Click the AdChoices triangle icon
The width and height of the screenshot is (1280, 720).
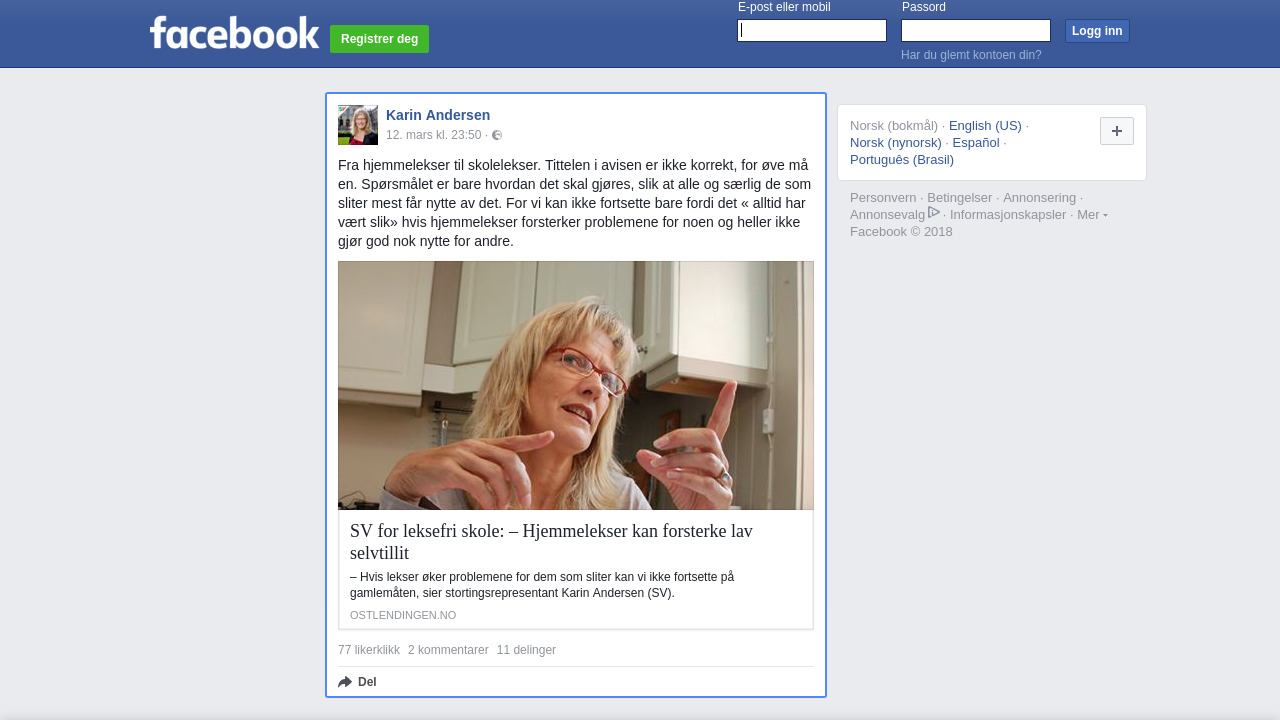934,212
